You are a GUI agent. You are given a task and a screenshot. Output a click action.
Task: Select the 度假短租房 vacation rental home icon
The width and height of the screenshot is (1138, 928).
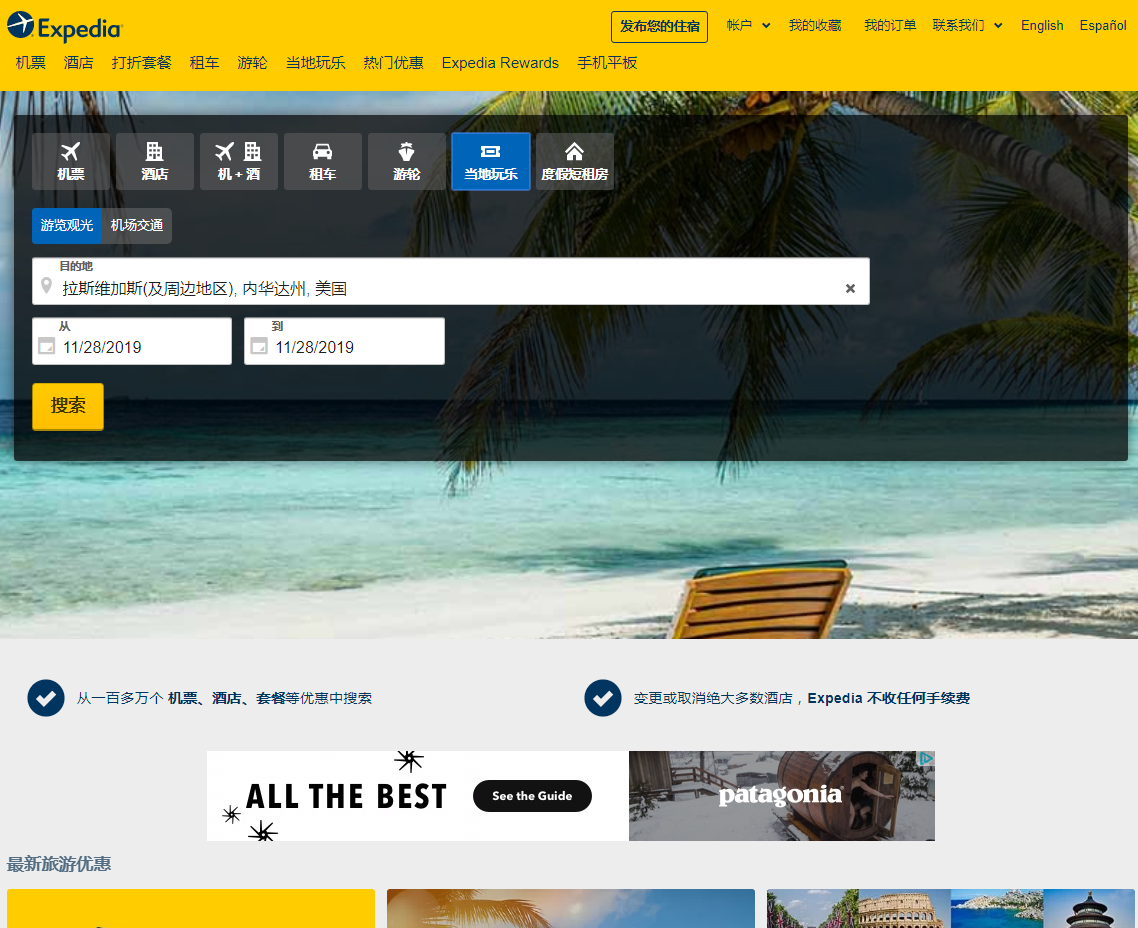[574, 152]
